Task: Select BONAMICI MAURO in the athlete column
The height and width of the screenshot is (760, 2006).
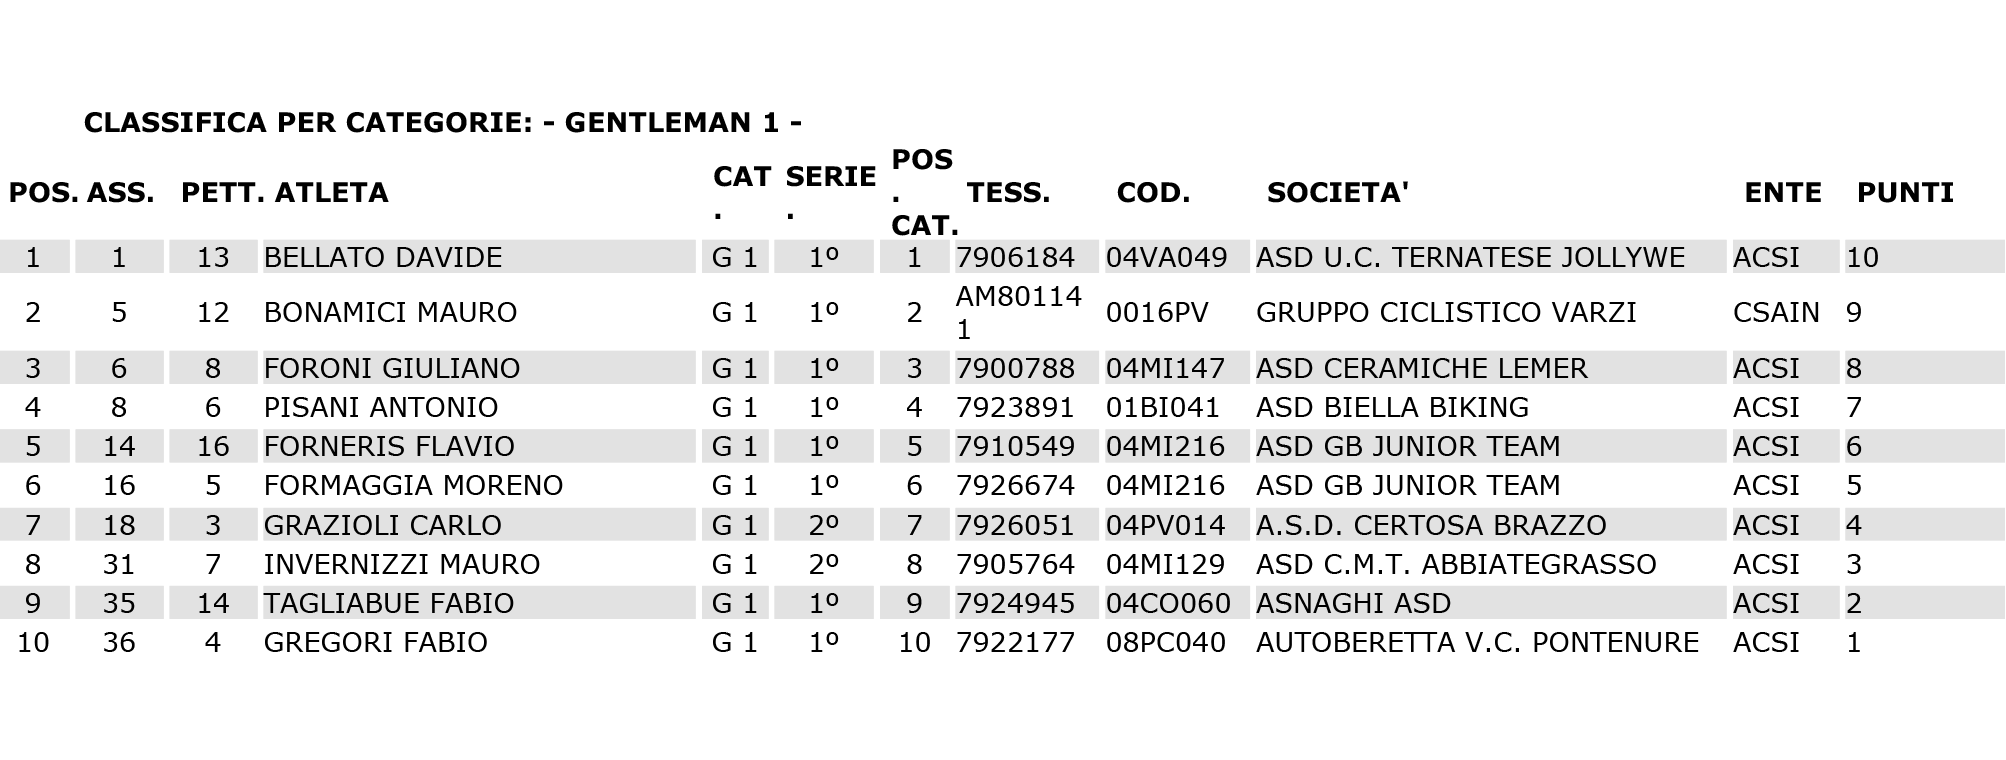Action: (390, 312)
